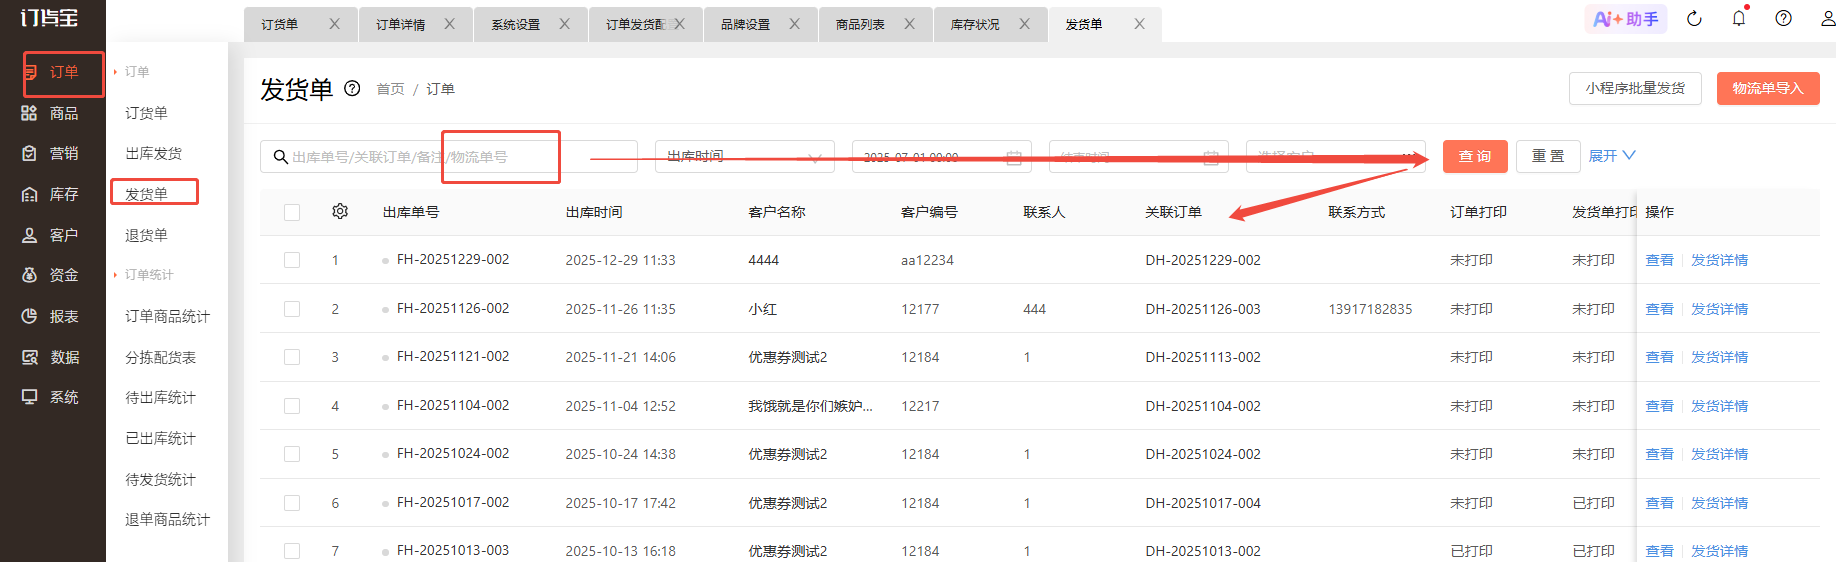This screenshot has width=1836, height=562.
Task: Open the 订单 sidebar menu icon
Action: point(30,72)
